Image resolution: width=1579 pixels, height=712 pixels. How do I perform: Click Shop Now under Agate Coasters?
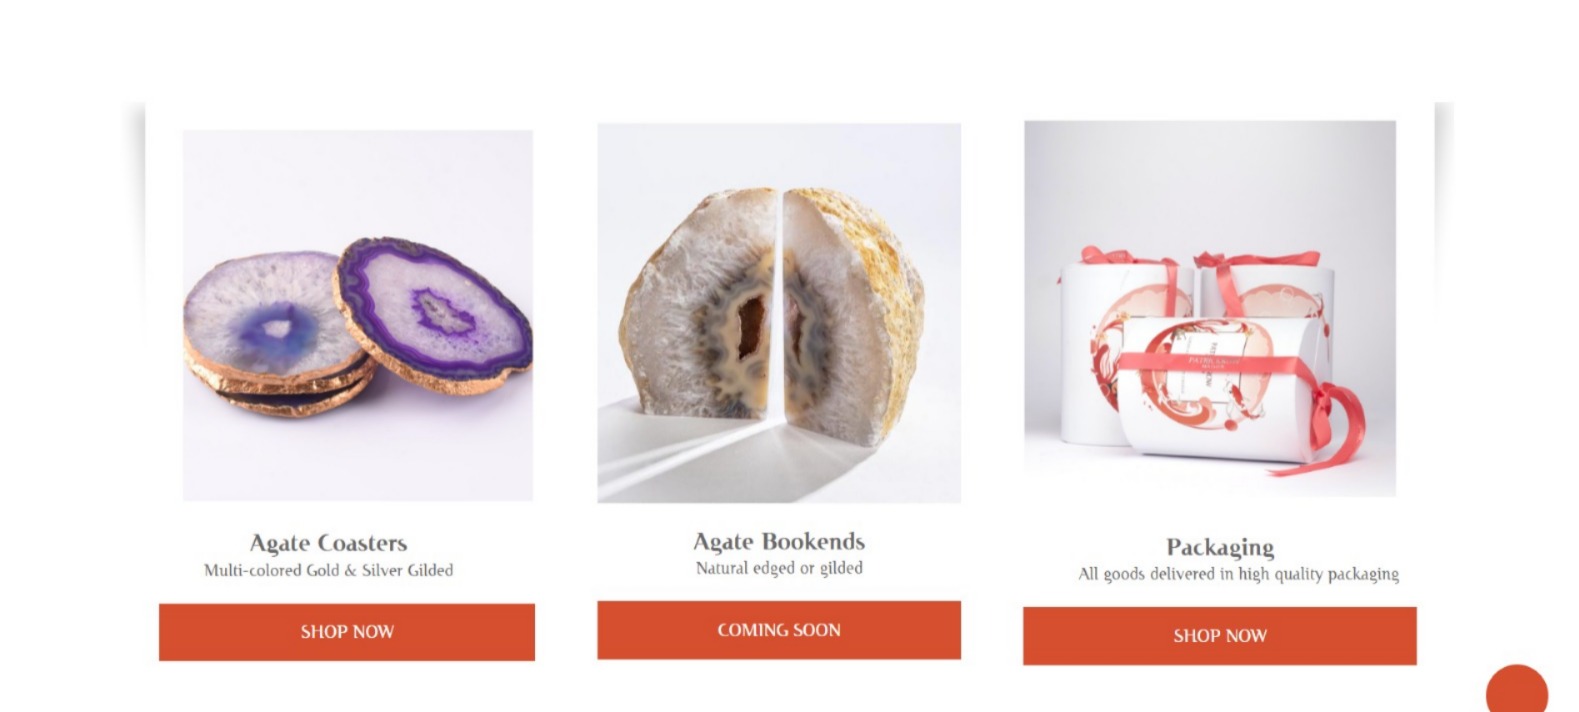(347, 632)
